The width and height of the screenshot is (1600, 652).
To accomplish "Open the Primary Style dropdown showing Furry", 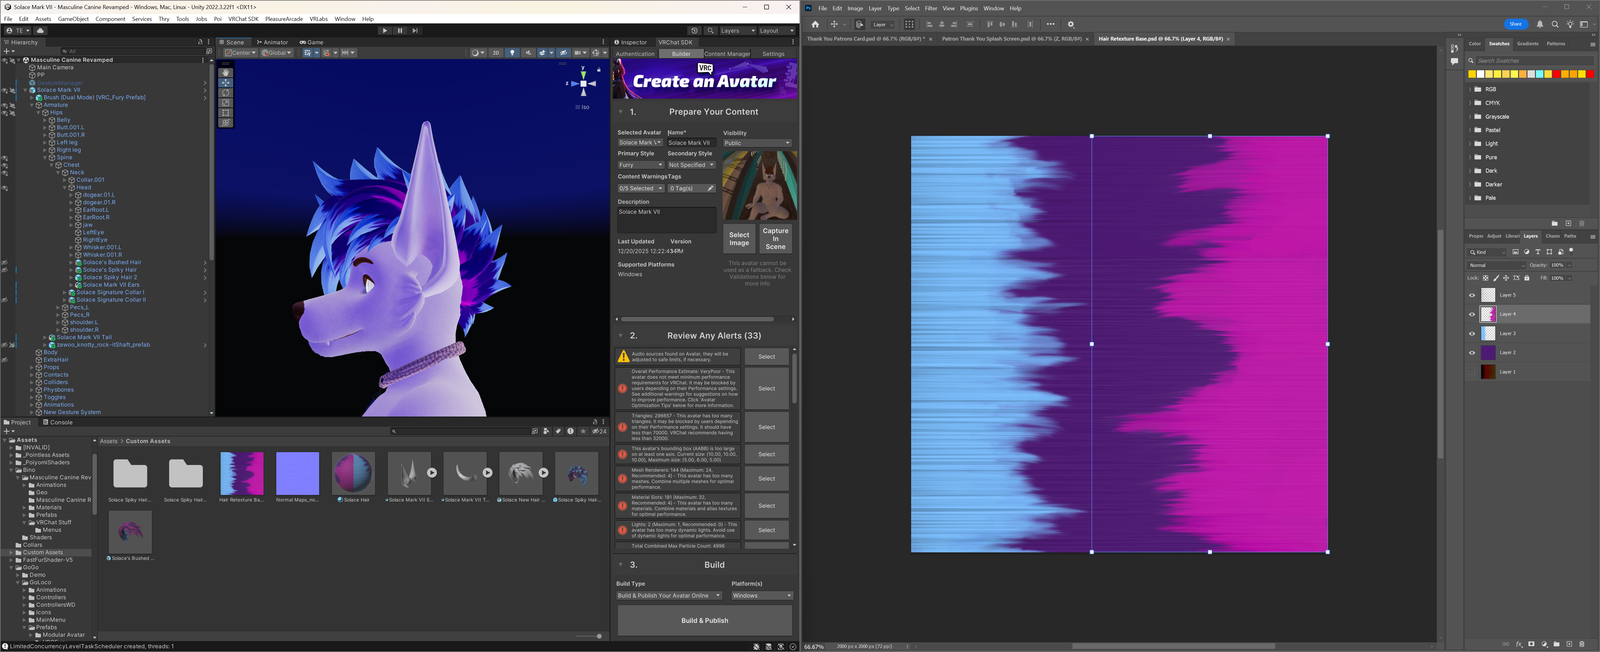I will click(640, 165).
